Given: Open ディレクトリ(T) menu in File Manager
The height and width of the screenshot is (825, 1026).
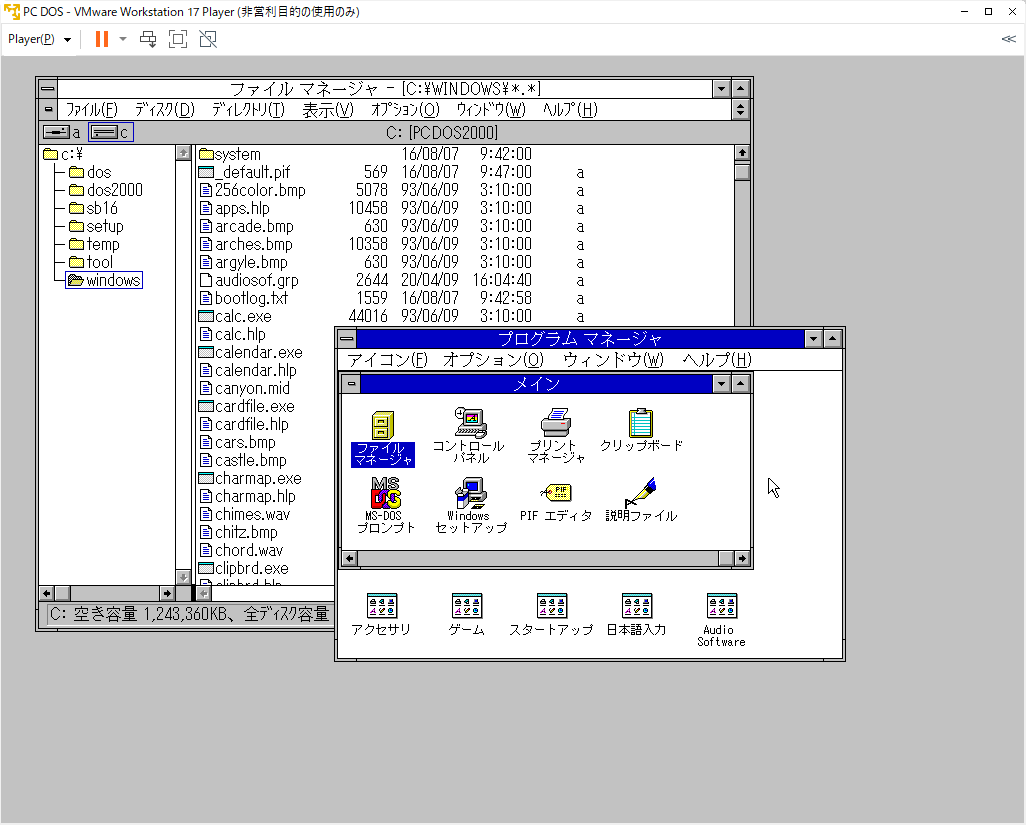Looking at the screenshot, I should click(x=248, y=109).
